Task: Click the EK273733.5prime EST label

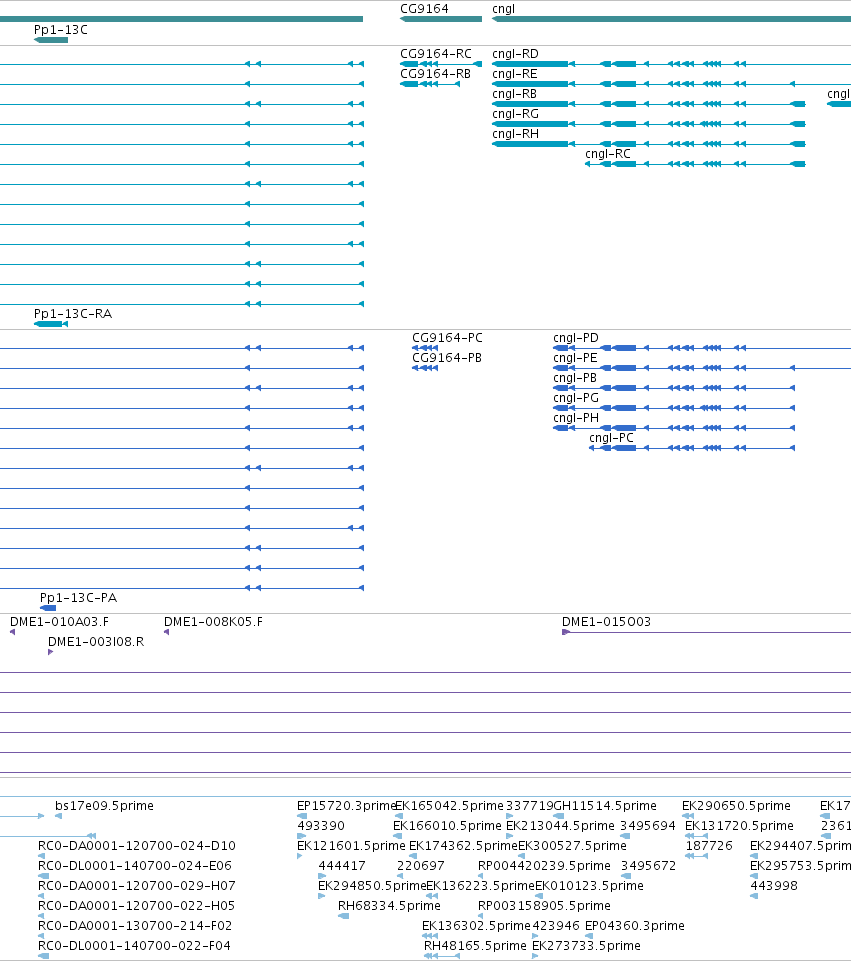Action: (586, 946)
